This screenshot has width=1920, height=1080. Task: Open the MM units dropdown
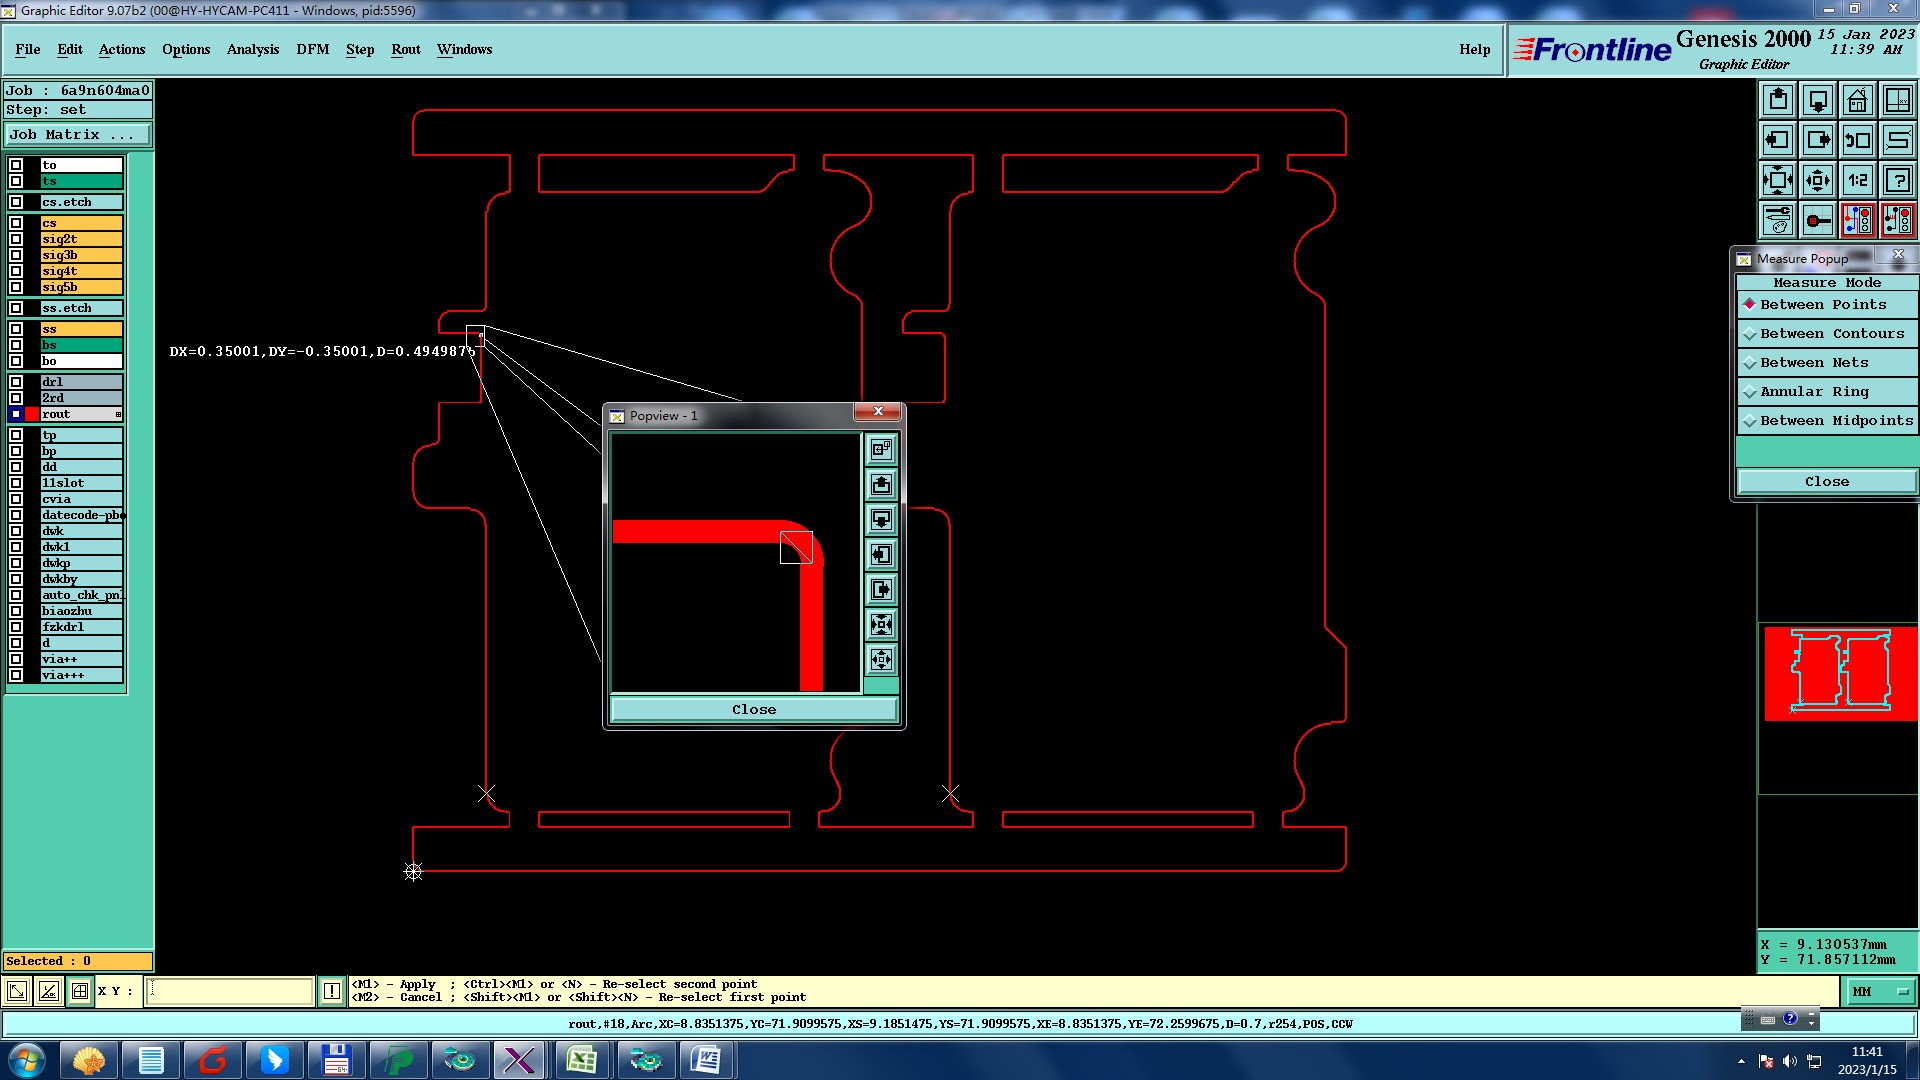[x=1880, y=991]
